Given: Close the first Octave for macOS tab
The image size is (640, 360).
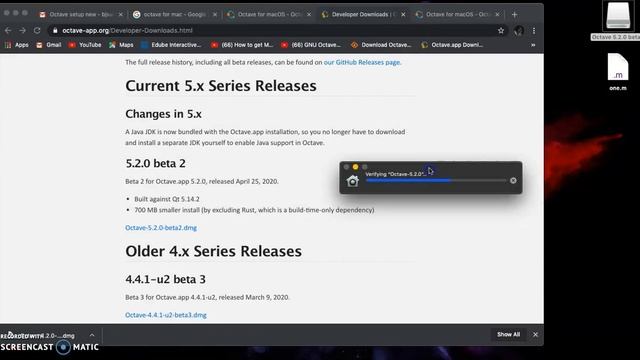Looking at the screenshot, I should click(309, 14).
